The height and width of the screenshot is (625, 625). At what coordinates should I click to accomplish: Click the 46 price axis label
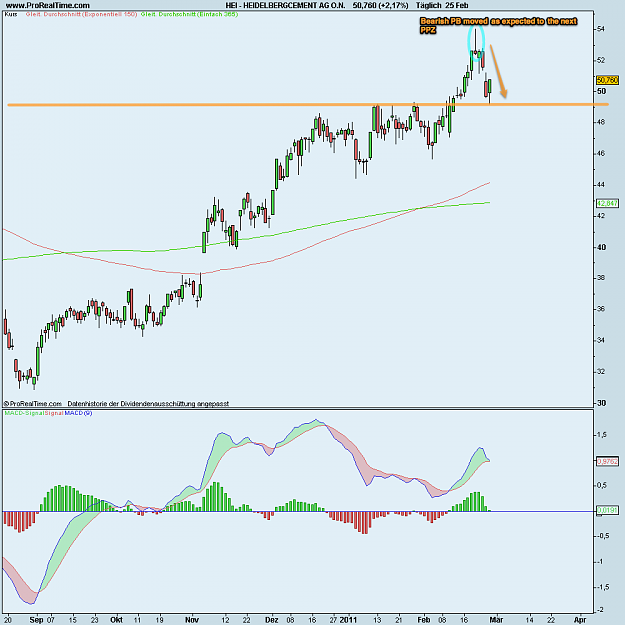coord(601,153)
